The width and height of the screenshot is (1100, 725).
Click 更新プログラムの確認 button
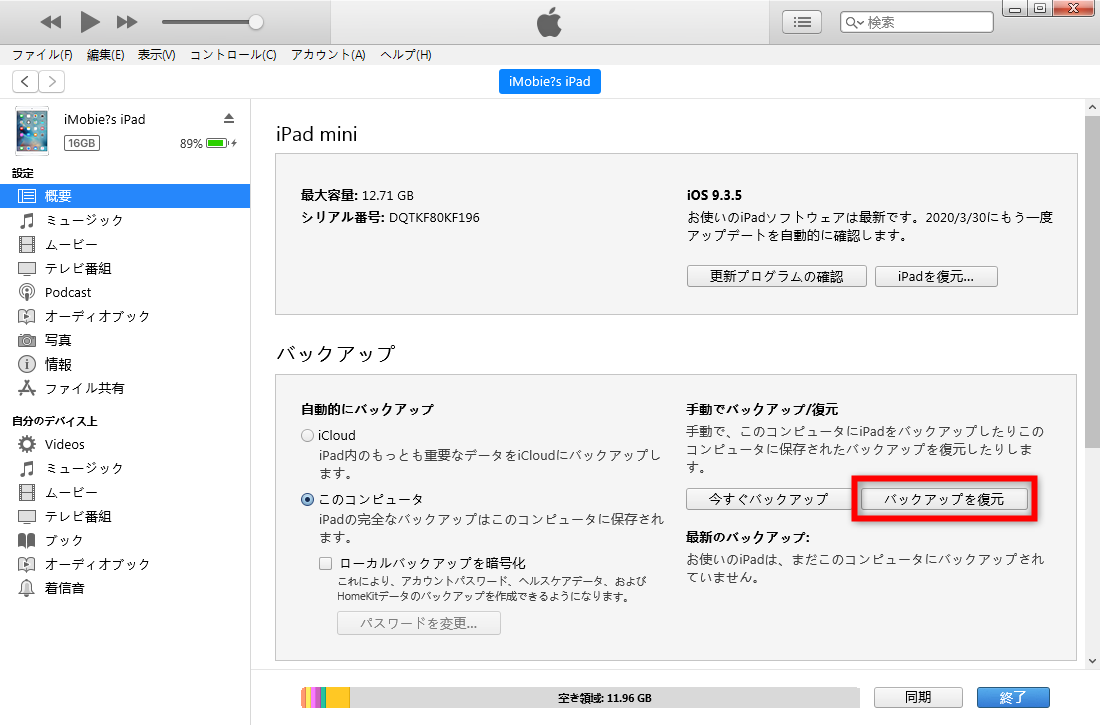pos(777,277)
